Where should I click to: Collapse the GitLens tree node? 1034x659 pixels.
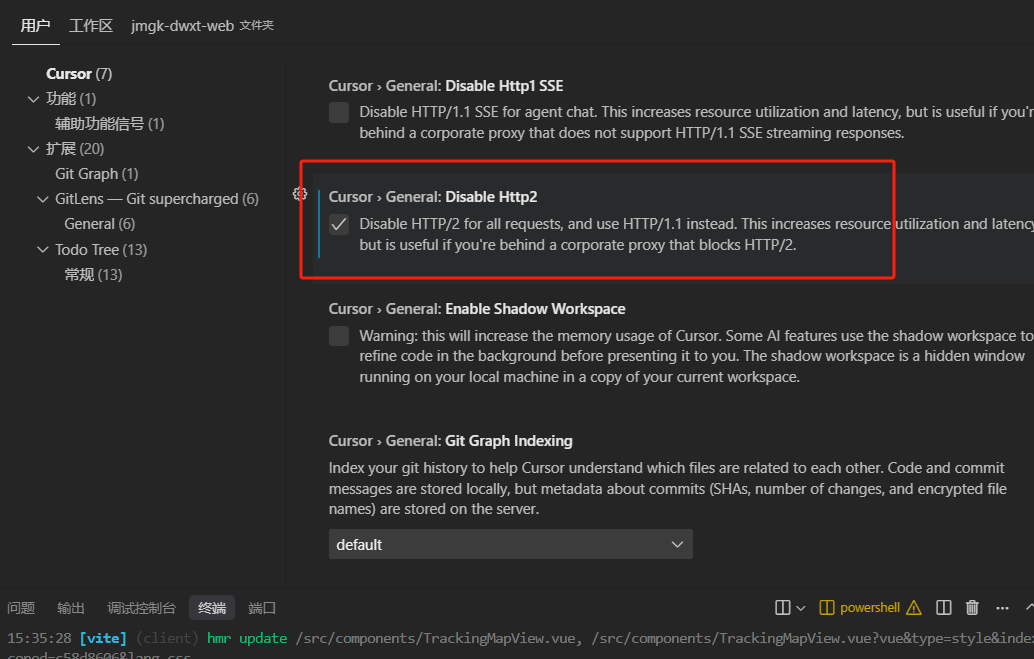pyautogui.click(x=43, y=199)
